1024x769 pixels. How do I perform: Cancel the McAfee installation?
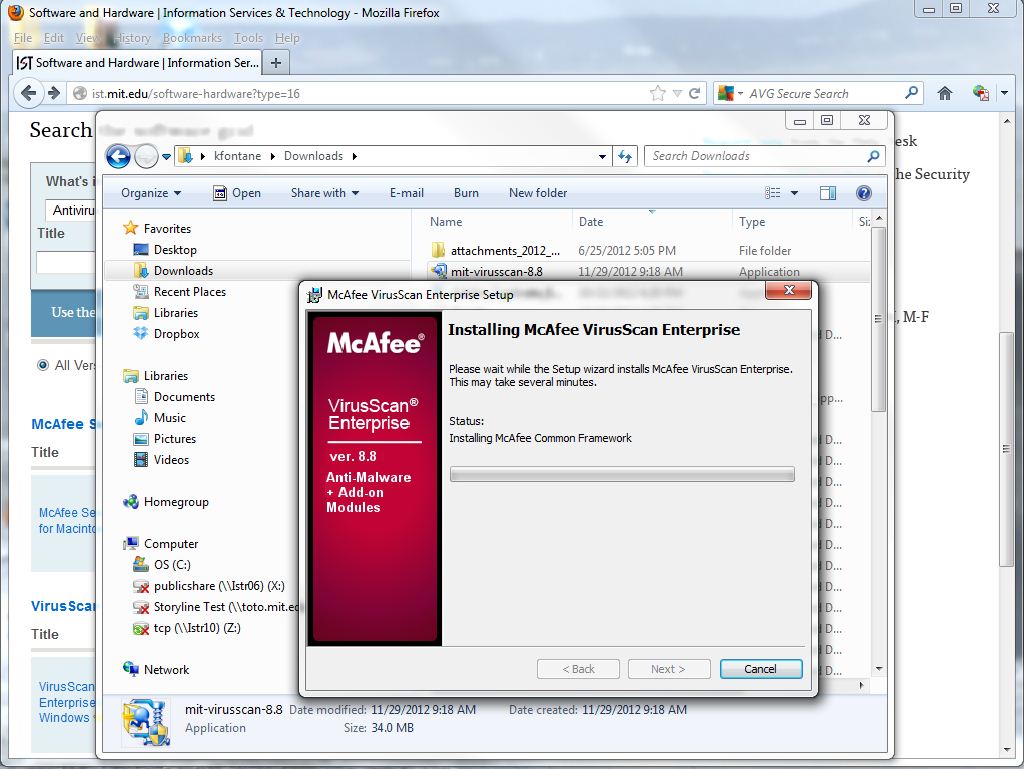point(760,669)
